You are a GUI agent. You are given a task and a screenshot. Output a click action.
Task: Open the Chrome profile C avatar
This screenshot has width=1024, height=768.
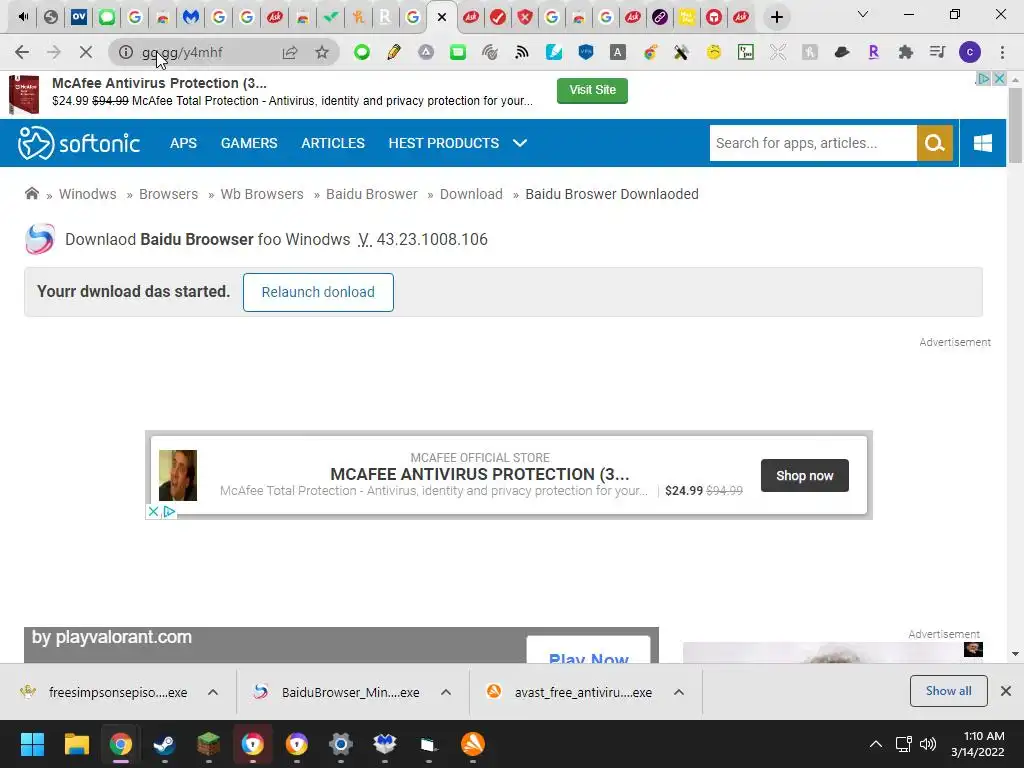pyautogui.click(x=970, y=52)
